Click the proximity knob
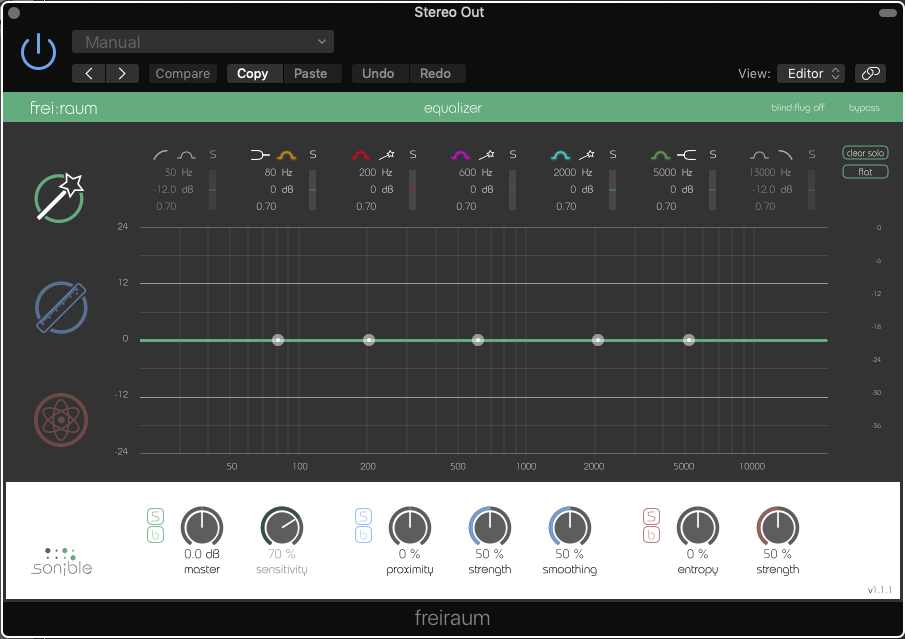 [x=410, y=526]
